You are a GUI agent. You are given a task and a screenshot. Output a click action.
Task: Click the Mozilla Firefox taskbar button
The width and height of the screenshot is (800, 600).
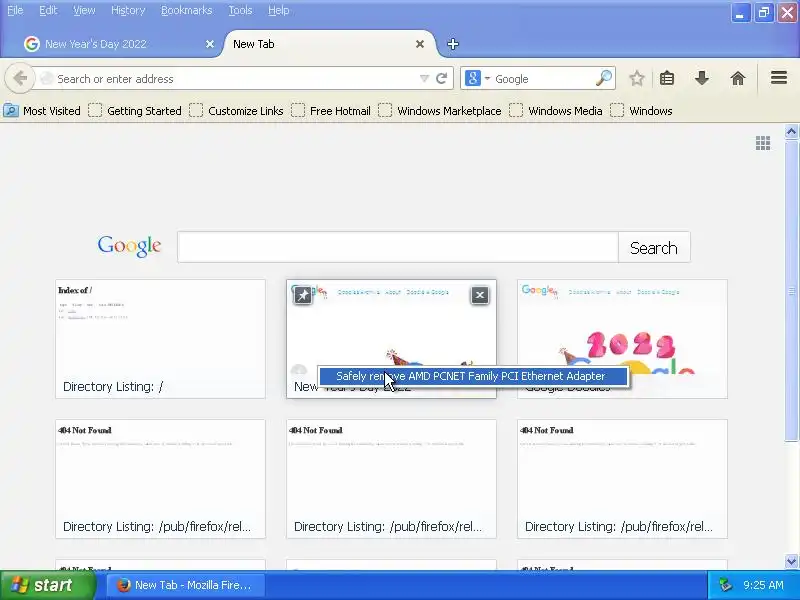point(186,585)
